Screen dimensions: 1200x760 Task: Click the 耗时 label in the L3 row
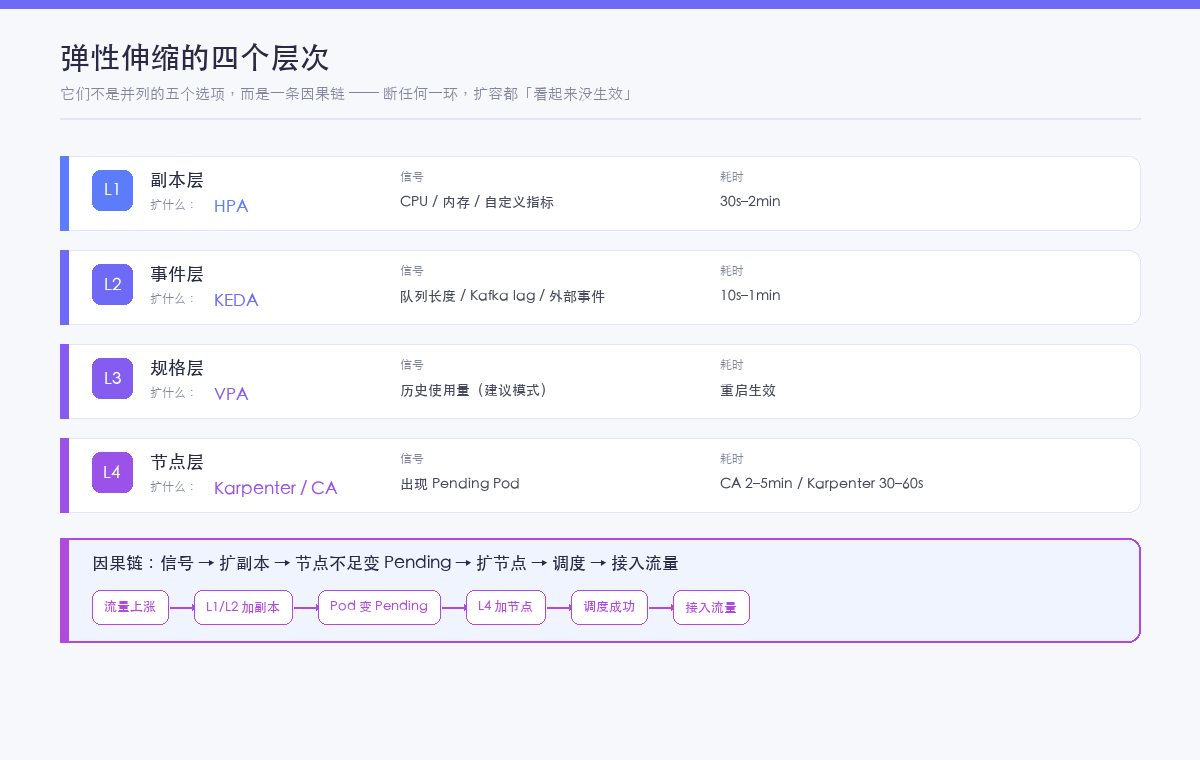732,365
